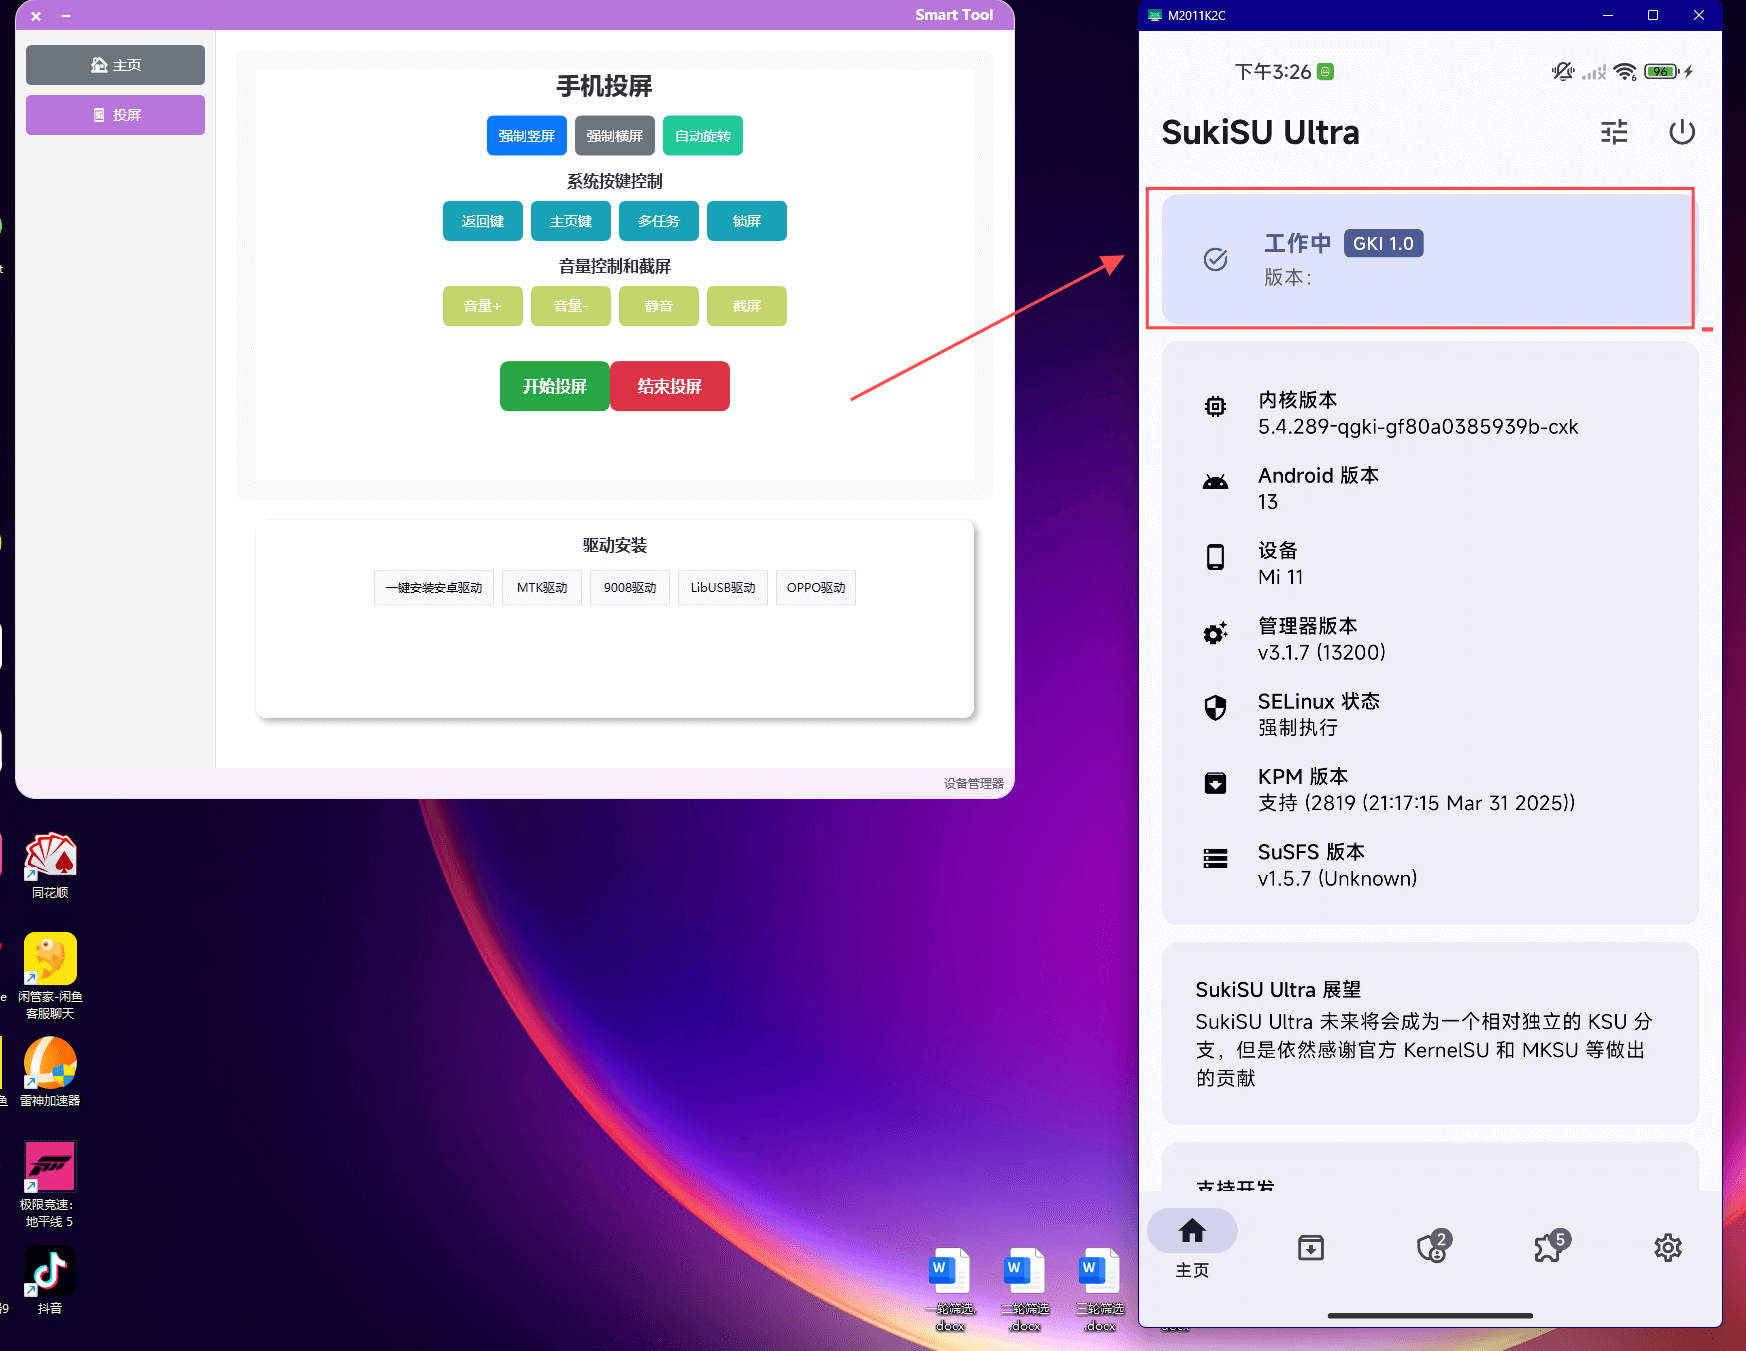This screenshot has width=1746, height=1351.
Task: Select the 主页 home icon in SukiSU bottom bar
Action: click(x=1191, y=1231)
